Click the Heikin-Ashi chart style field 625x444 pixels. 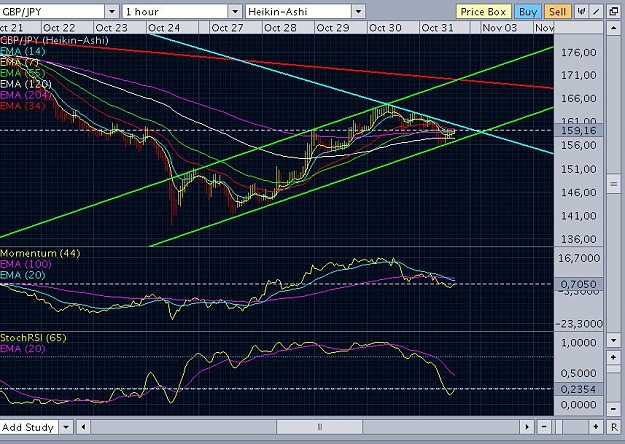(x=298, y=12)
